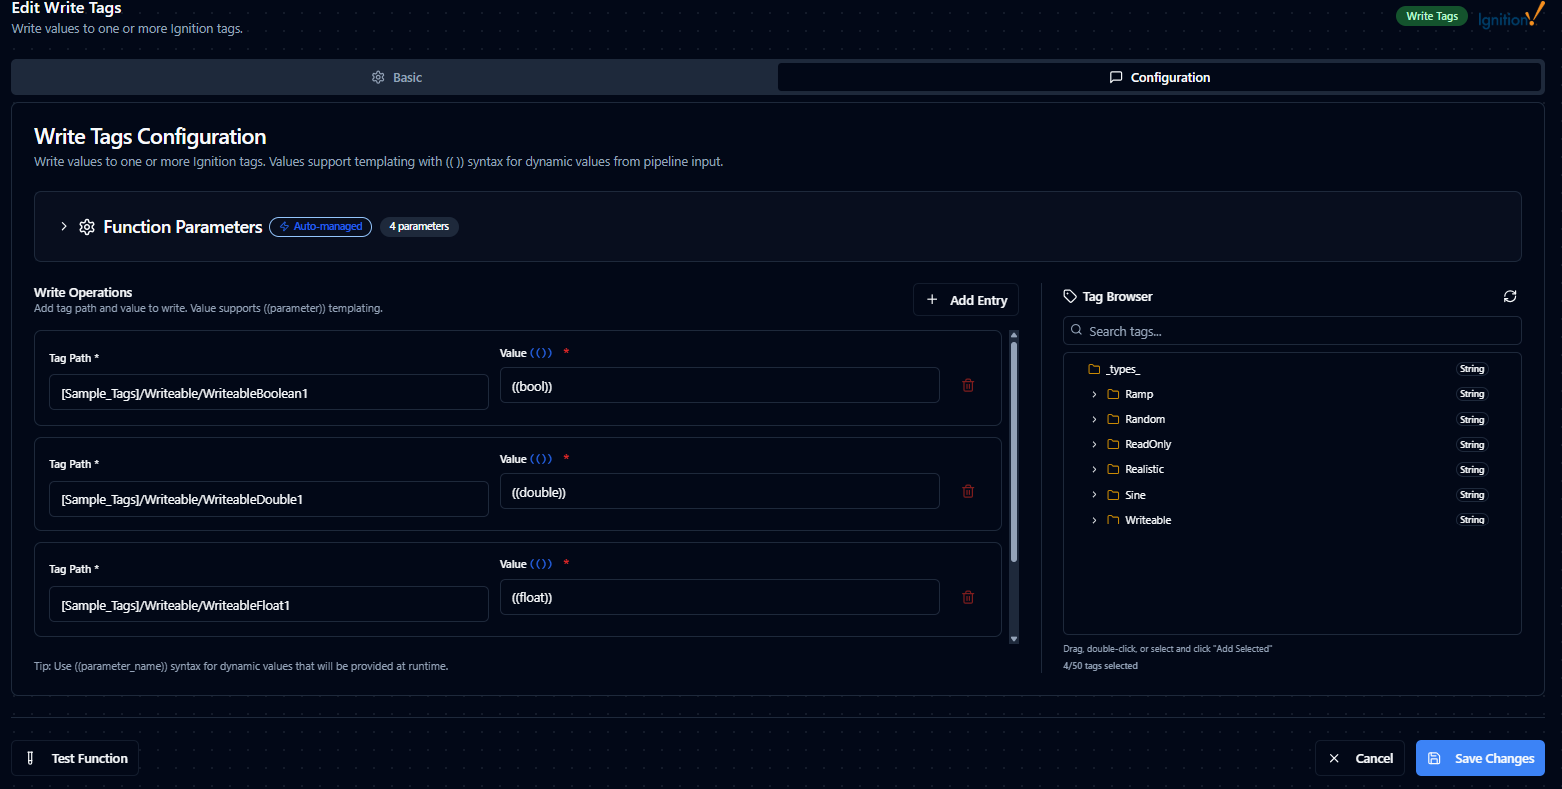1562x789 pixels.
Task: Click the template (()) icon beside bool Value
Action: (541, 353)
